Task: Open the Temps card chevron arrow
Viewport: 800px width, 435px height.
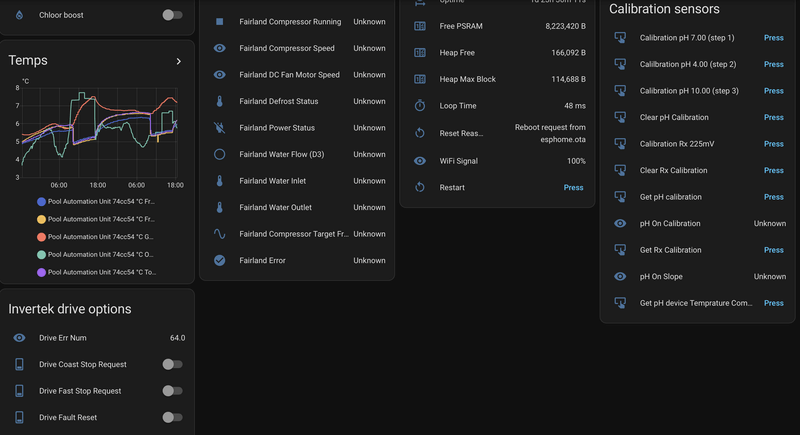Action: coord(179,61)
